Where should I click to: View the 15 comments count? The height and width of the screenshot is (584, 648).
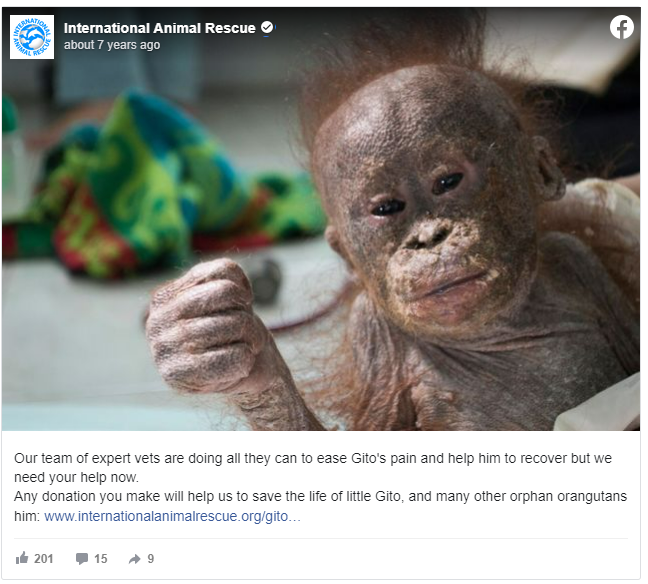(x=100, y=558)
